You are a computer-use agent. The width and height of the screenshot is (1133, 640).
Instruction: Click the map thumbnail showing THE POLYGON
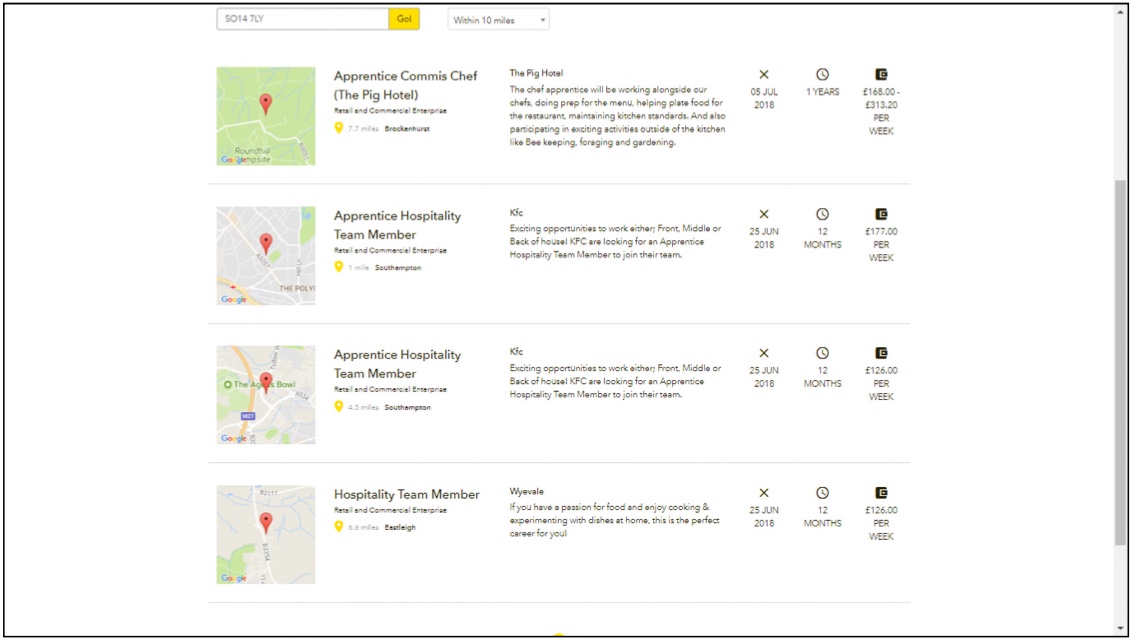pyautogui.click(x=266, y=256)
